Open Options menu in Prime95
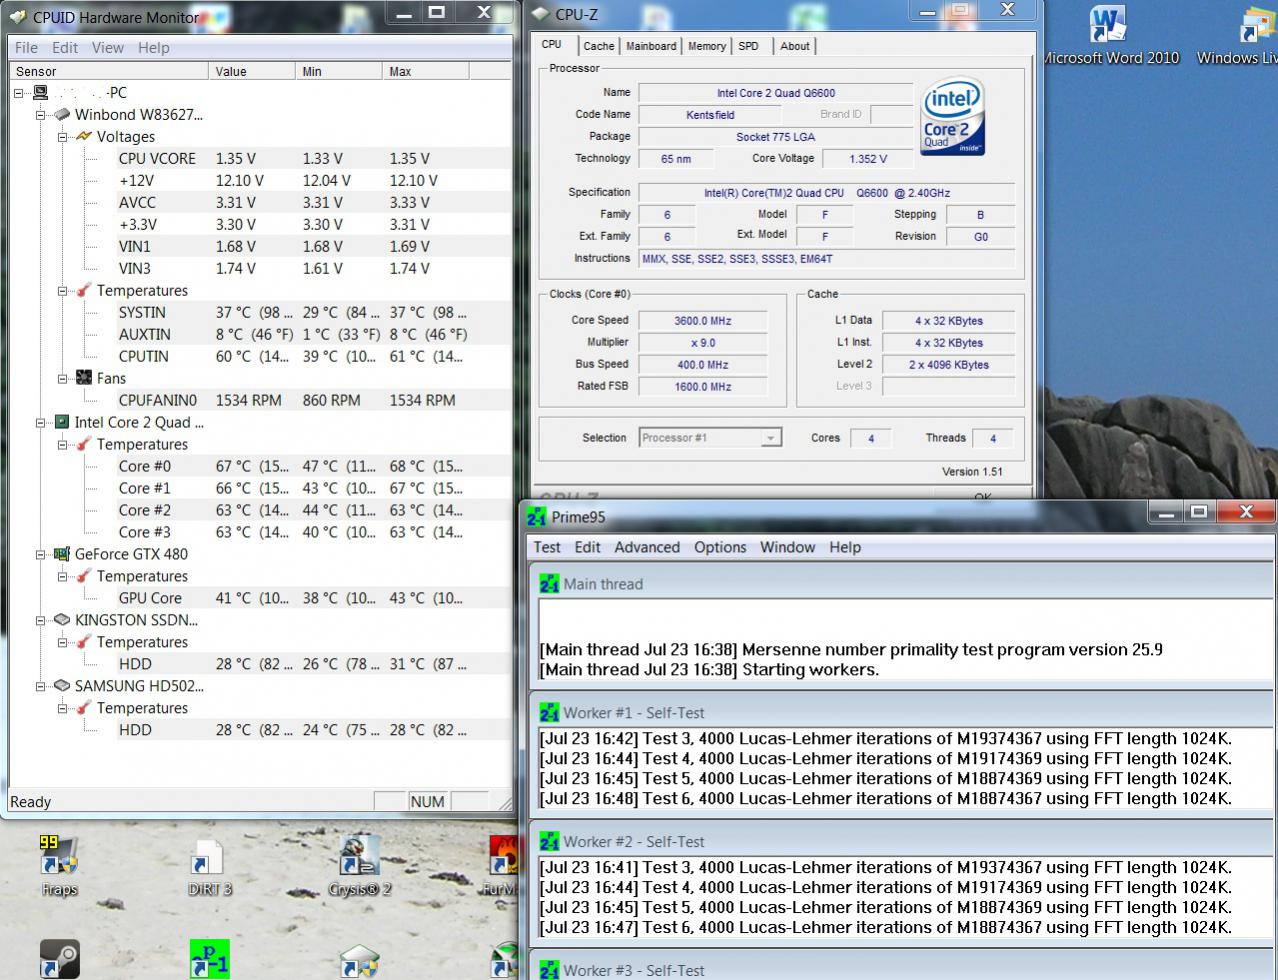This screenshot has height=980, width=1278. [x=720, y=547]
